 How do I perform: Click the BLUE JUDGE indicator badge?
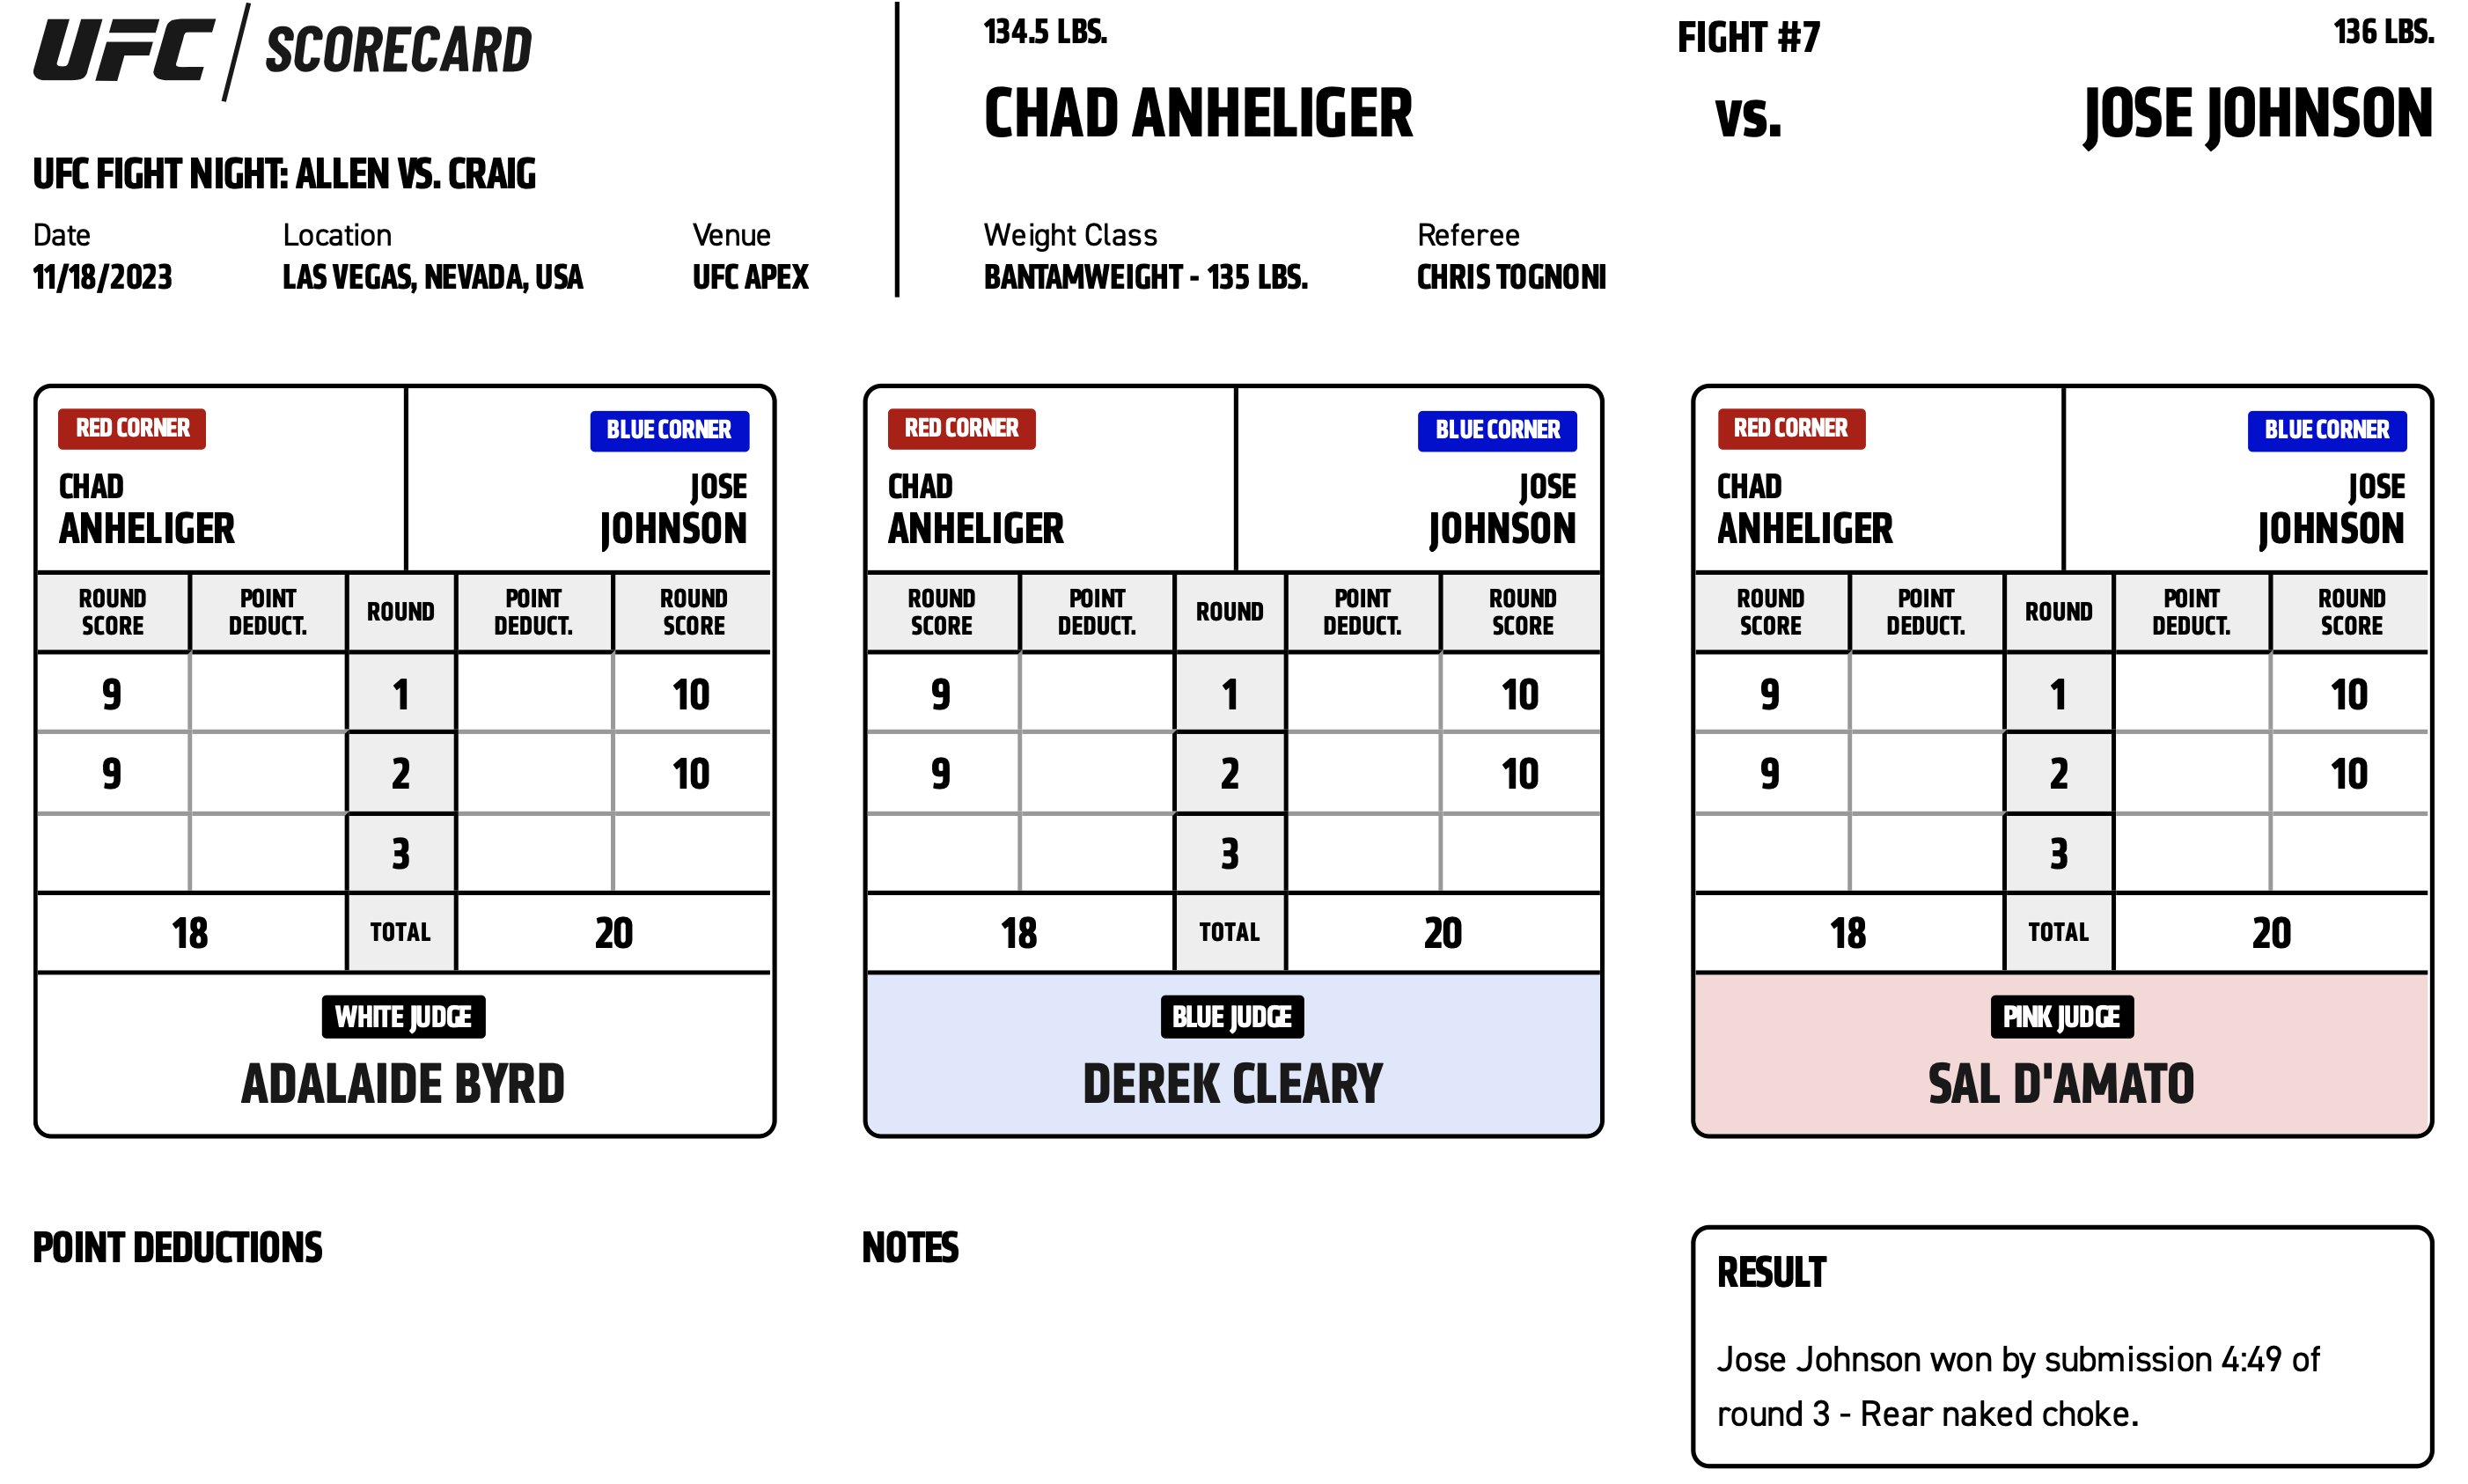1232,1015
